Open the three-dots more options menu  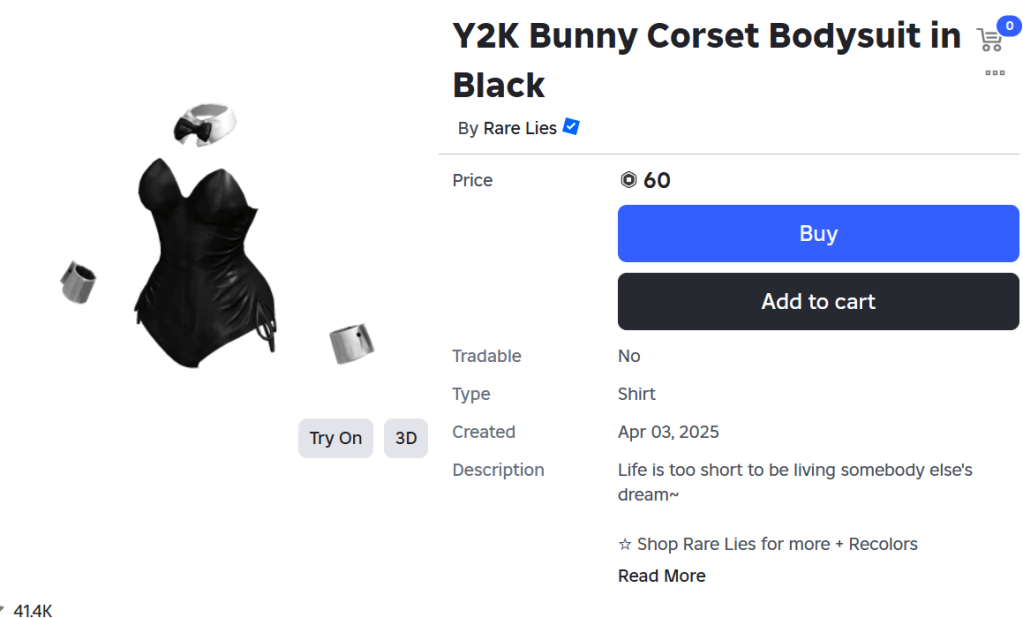point(994,73)
